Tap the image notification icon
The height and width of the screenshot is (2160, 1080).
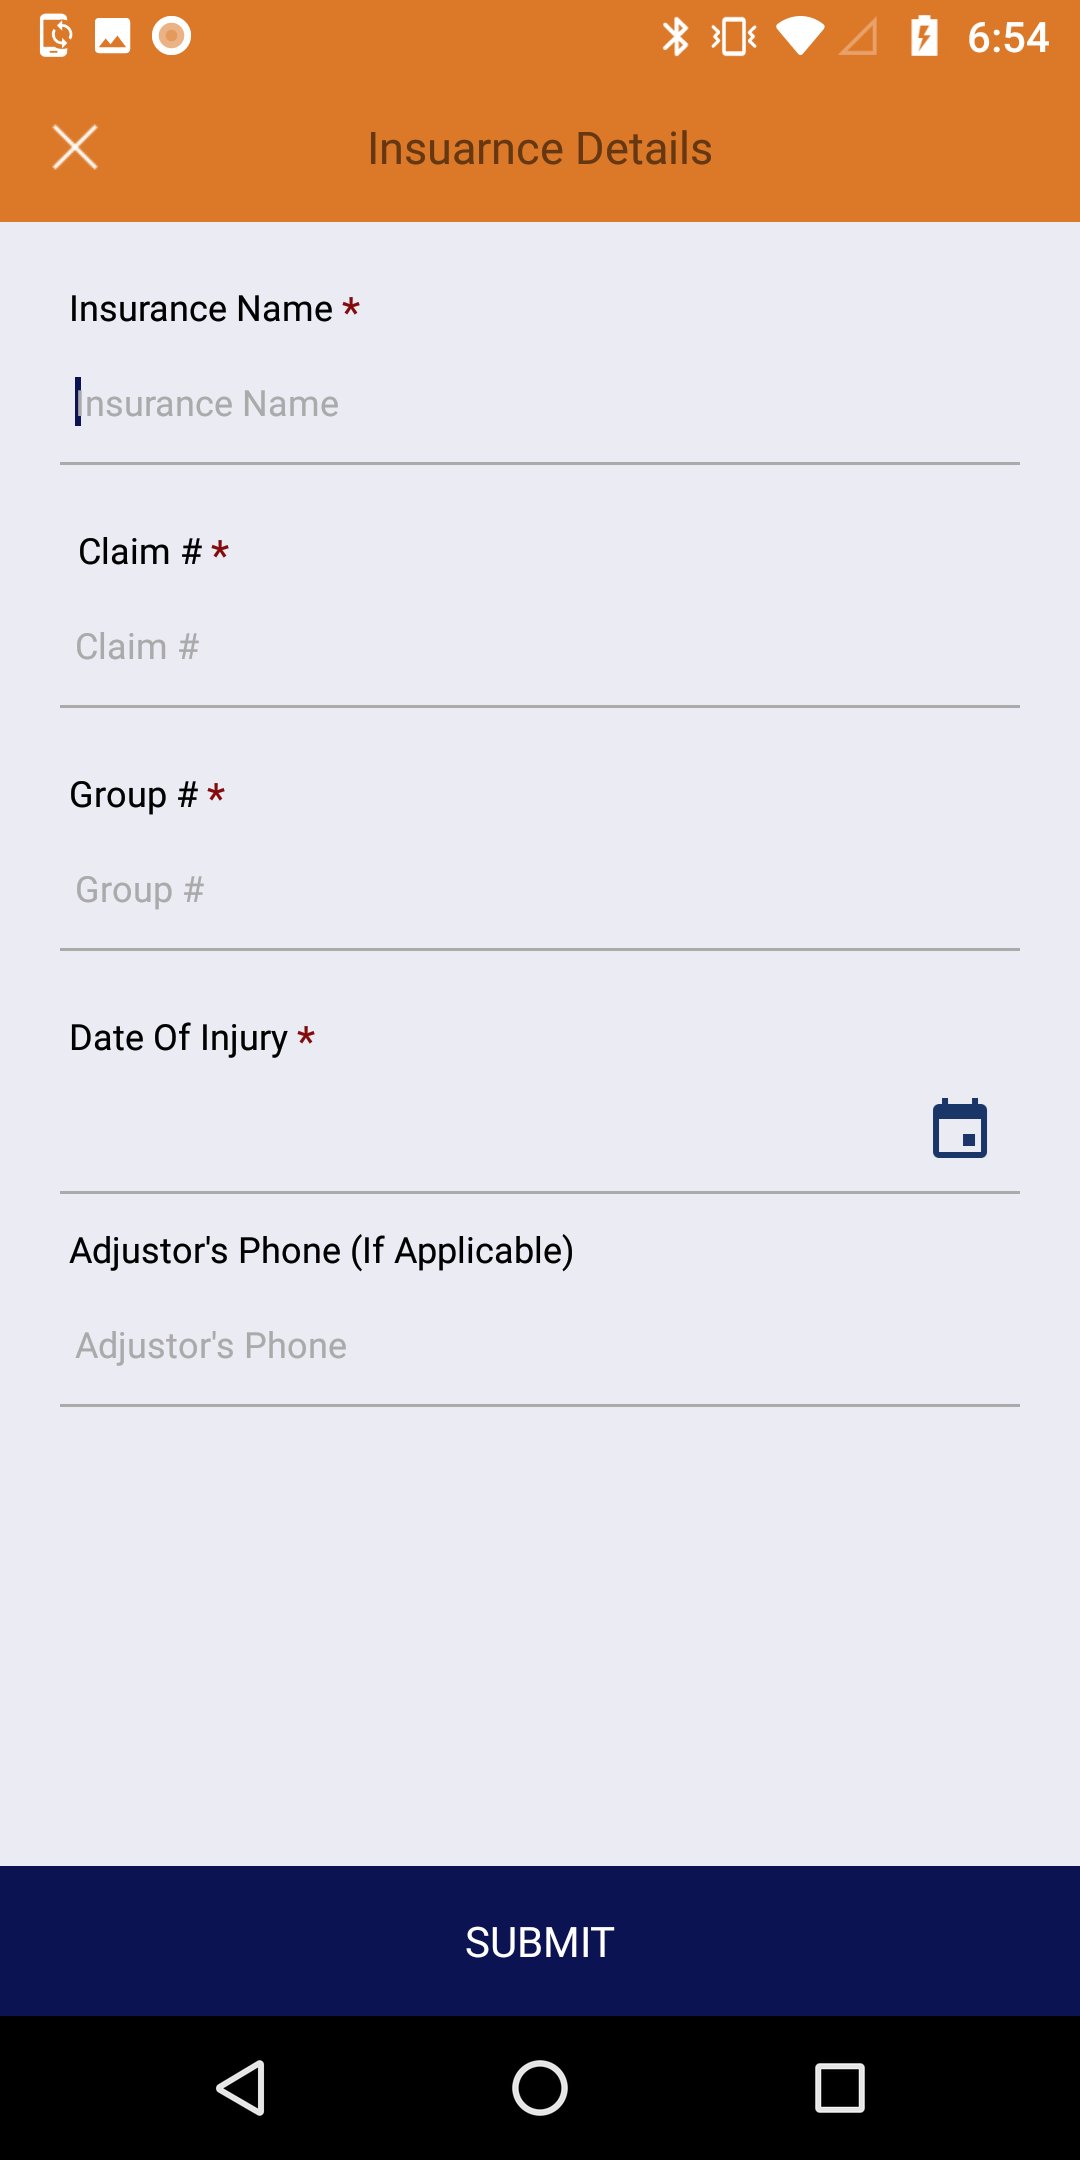[113, 36]
